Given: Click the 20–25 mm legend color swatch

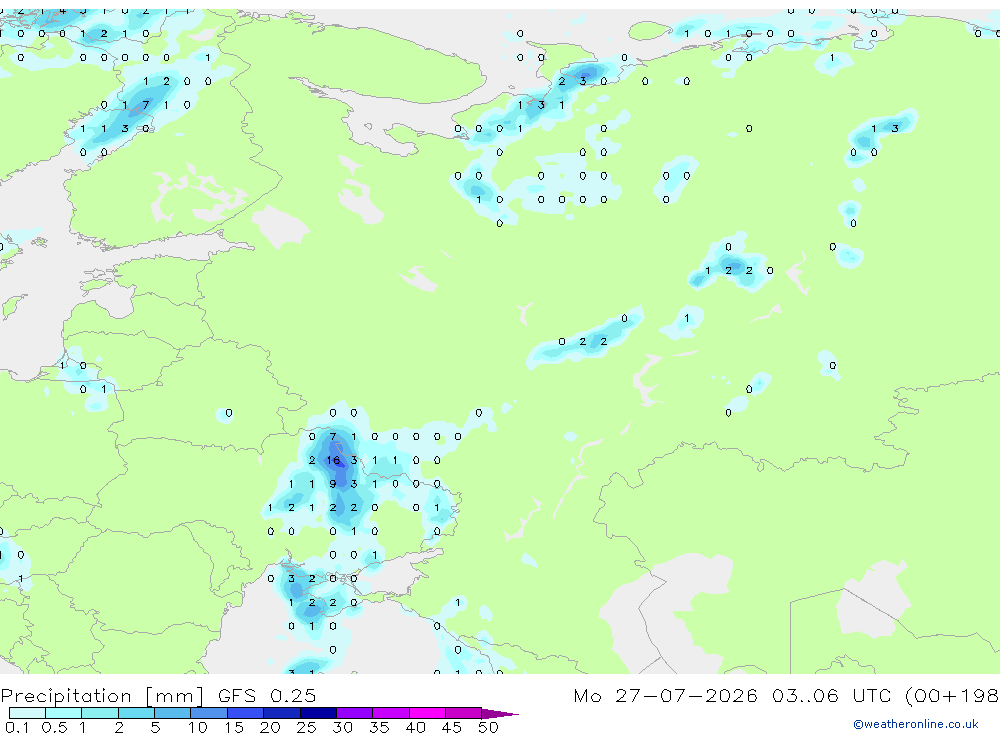Looking at the screenshot, I should (282, 713).
